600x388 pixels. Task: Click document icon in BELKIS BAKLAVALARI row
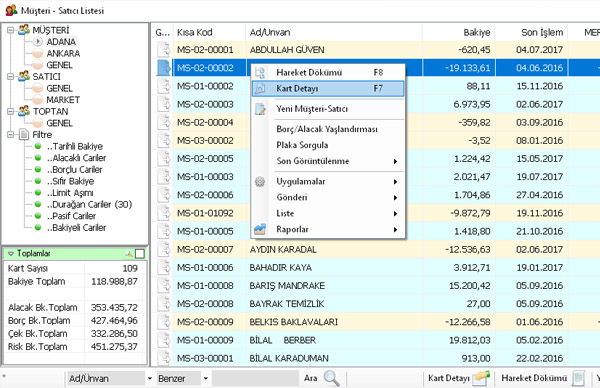tap(164, 322)
